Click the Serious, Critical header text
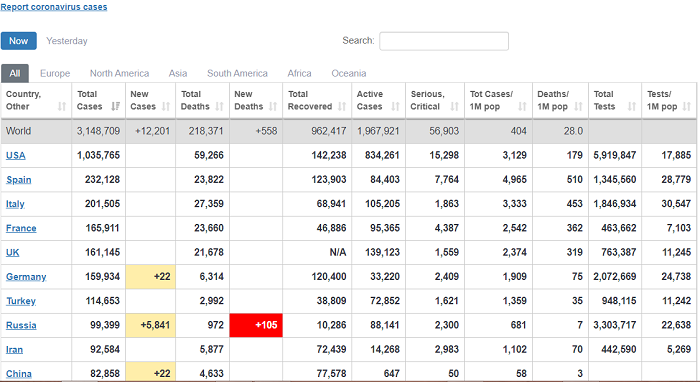Image resolution: width=700 pixels, height=382 pixels. tap(428, 100)
